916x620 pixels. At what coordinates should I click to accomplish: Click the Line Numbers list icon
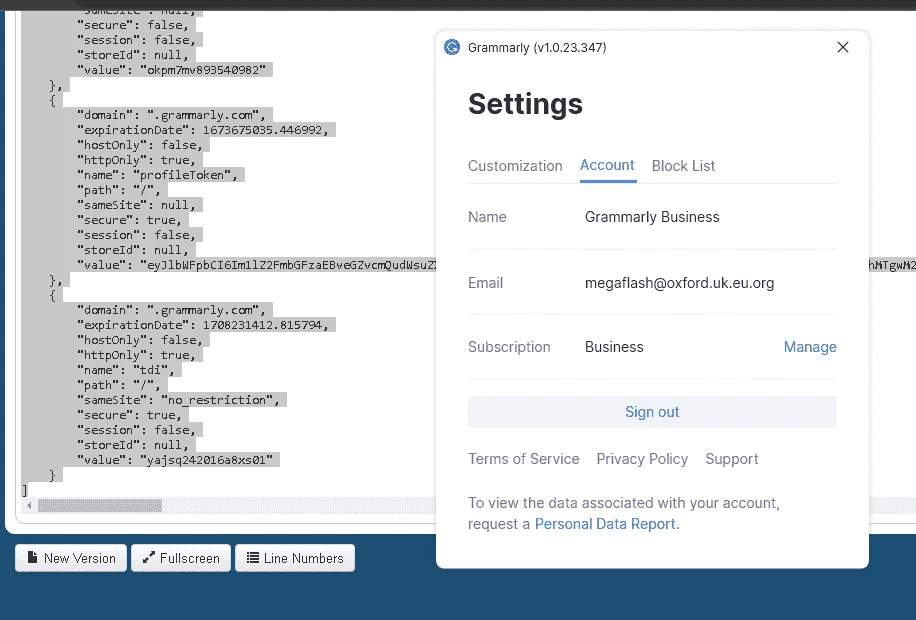252,557
